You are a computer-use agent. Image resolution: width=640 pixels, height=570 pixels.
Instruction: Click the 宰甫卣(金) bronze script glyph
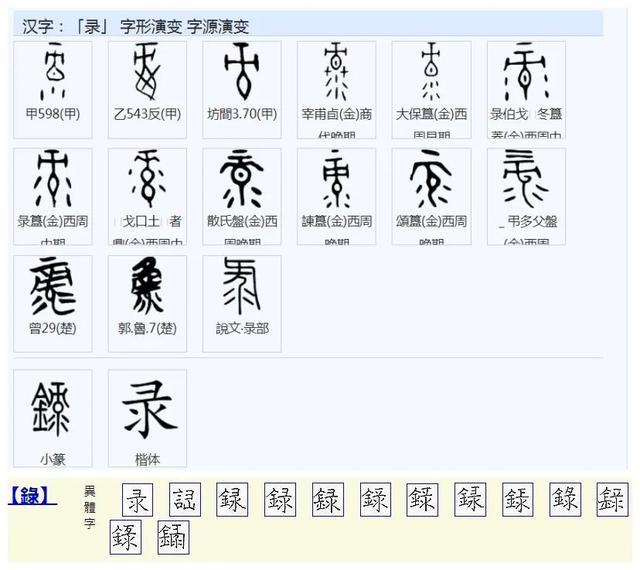336,72
